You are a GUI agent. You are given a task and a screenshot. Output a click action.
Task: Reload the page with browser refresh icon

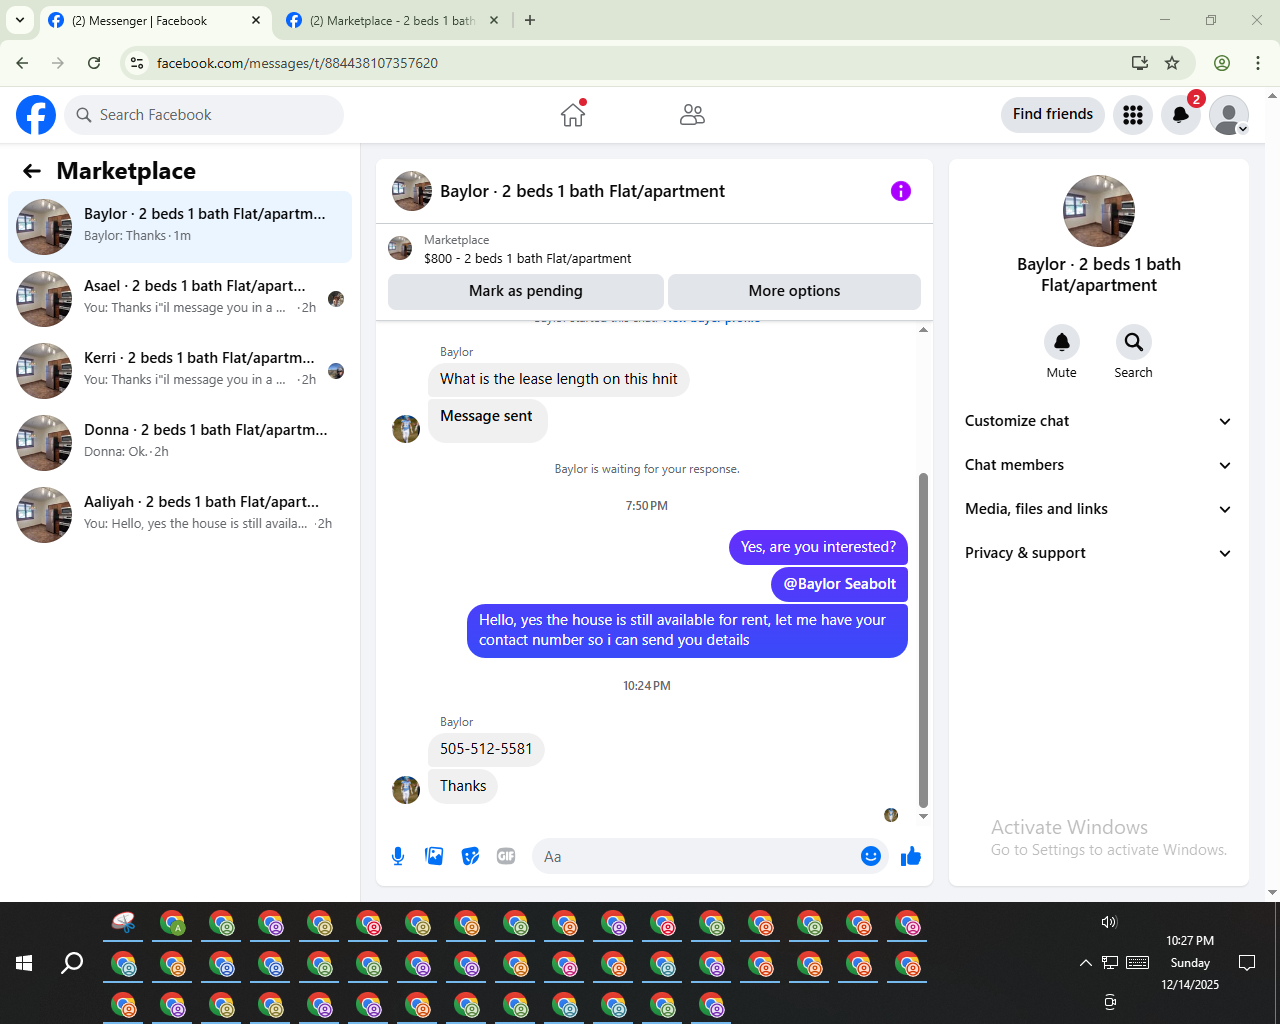[x=94, y=63]
